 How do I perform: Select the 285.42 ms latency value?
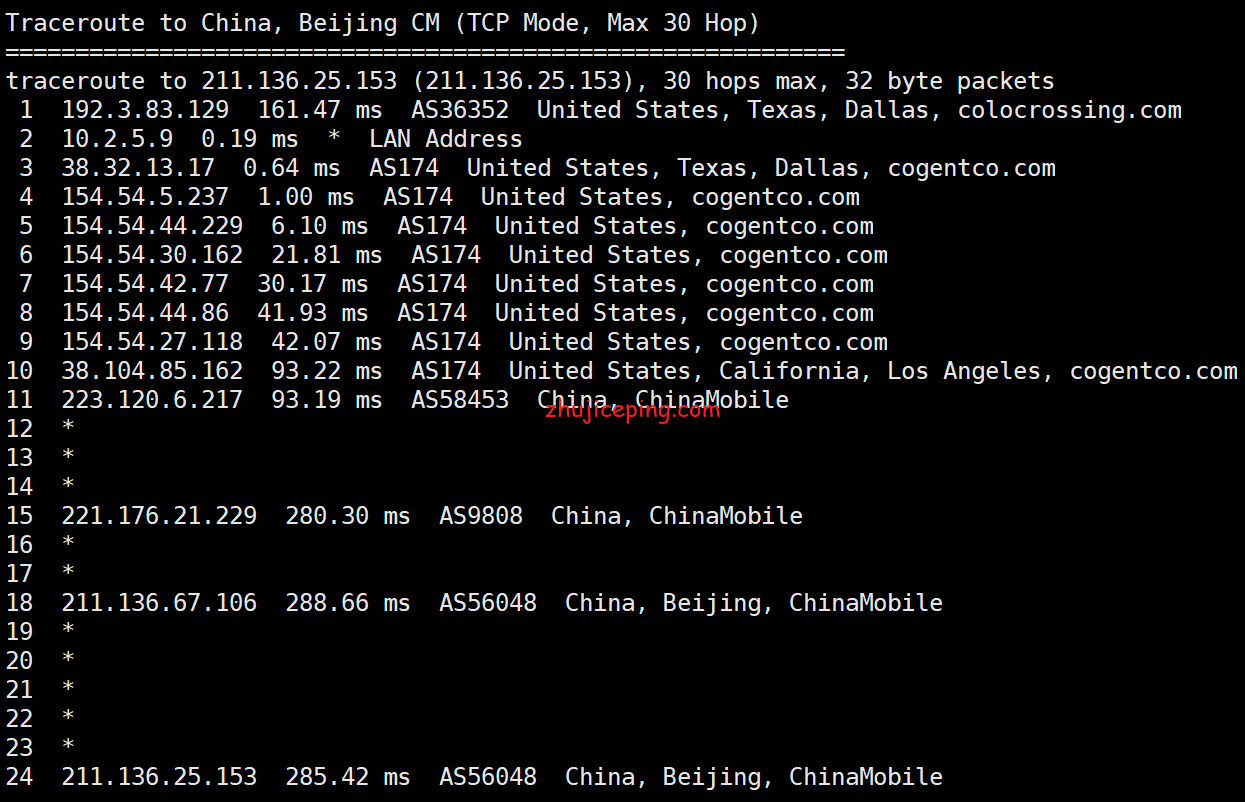point(348,777)
